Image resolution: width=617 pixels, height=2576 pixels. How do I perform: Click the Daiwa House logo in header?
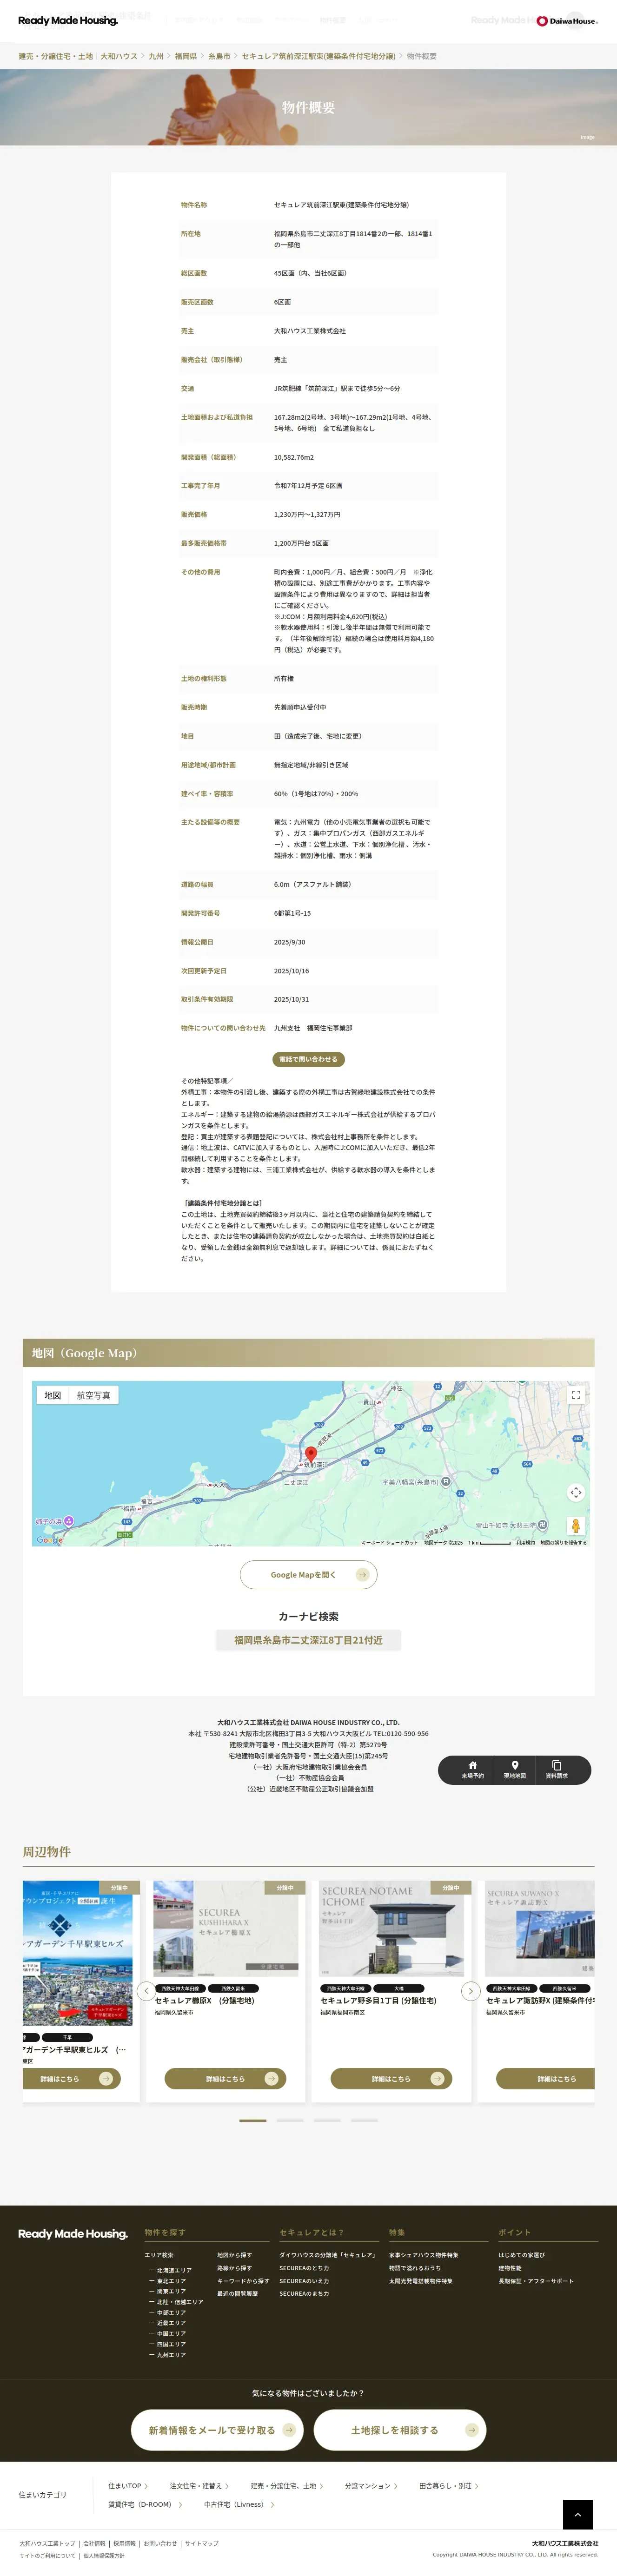567,20
